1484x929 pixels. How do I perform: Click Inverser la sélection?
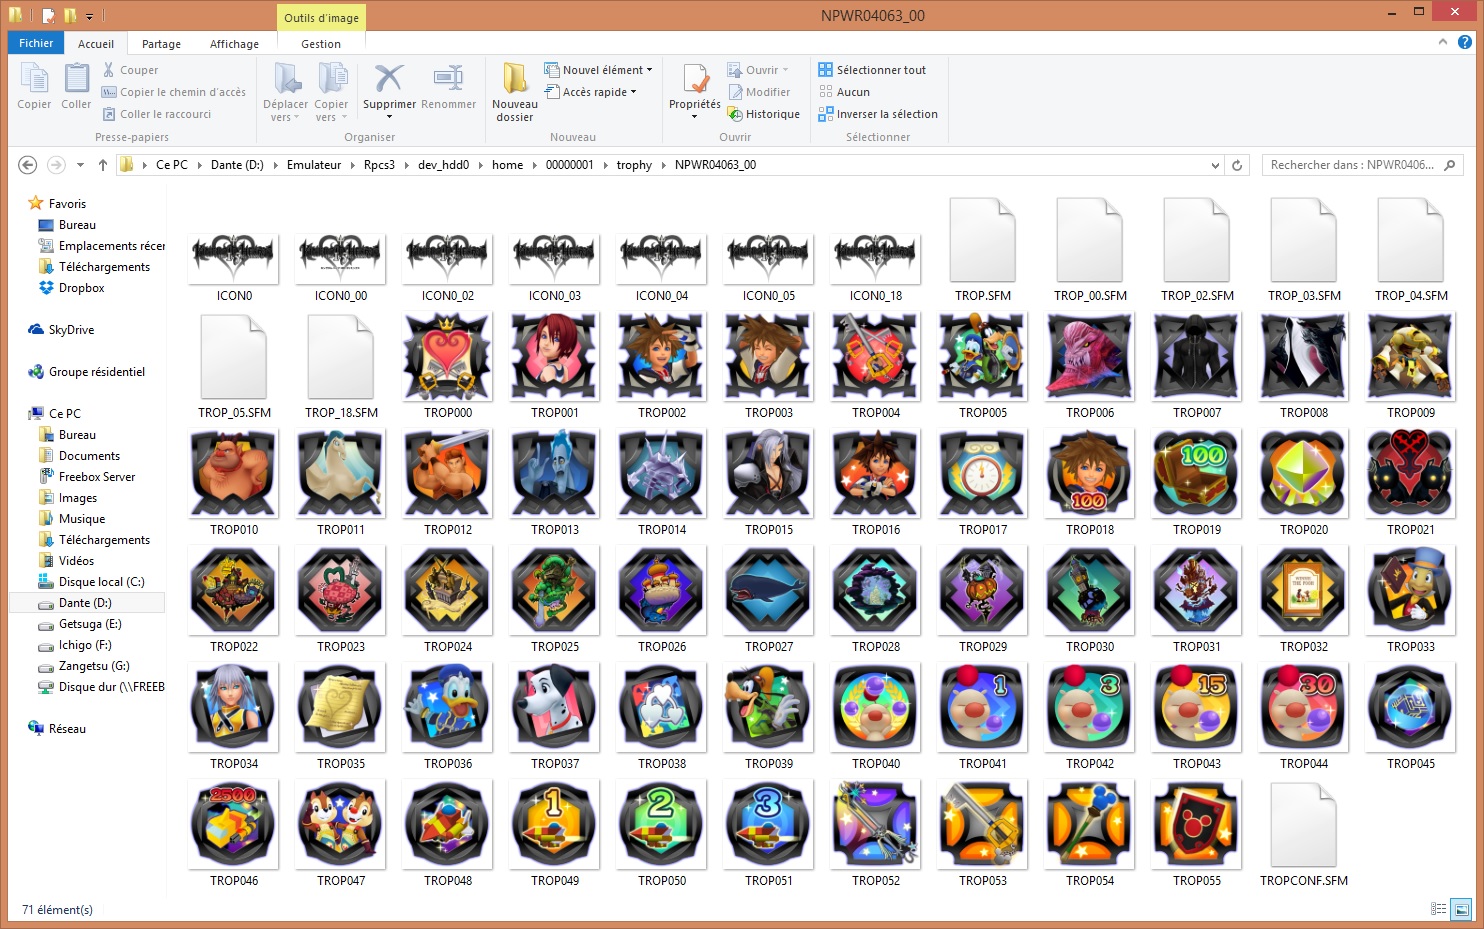[x=878, y=114]
